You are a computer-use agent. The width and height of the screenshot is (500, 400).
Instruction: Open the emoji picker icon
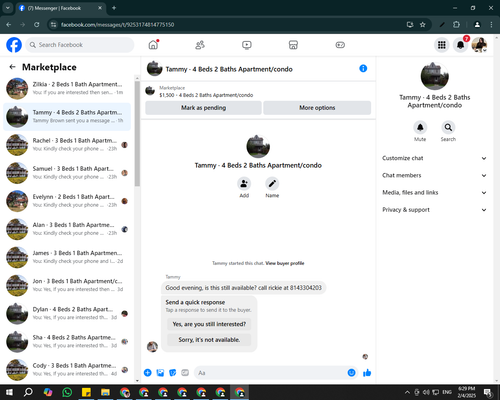pyautogui.click(x=351, y=373)
